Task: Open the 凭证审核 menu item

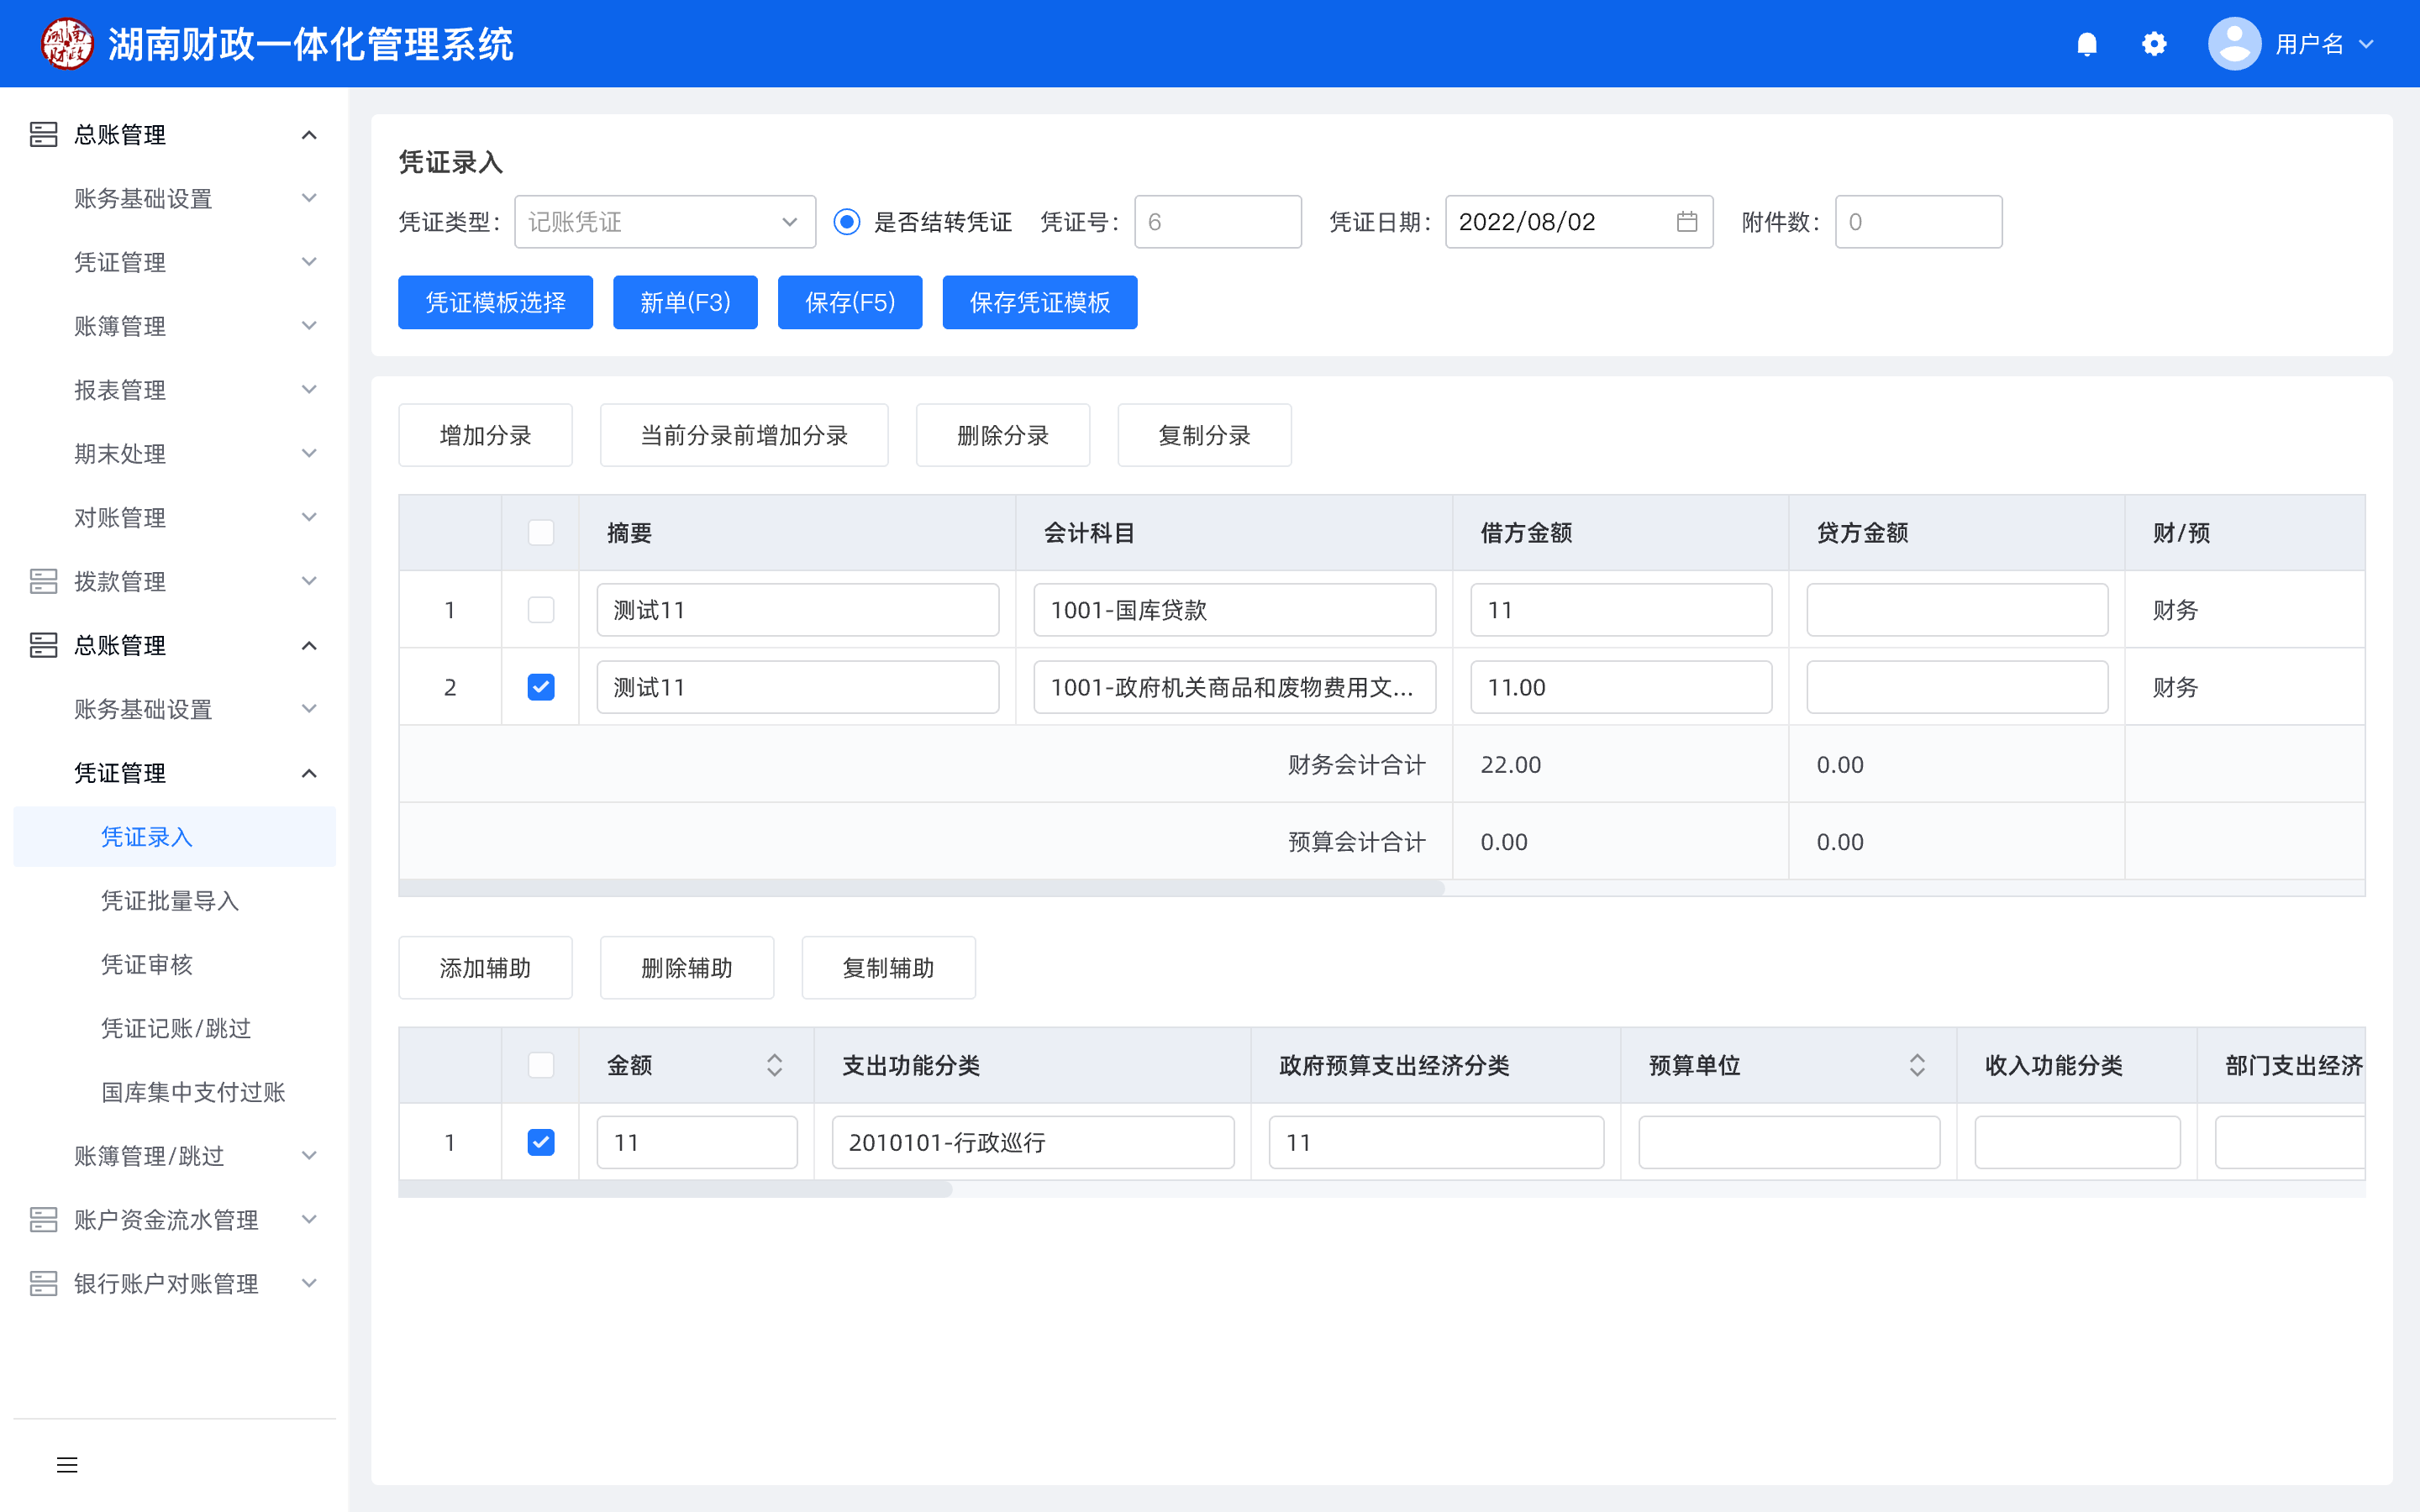Action: point(147,964)
